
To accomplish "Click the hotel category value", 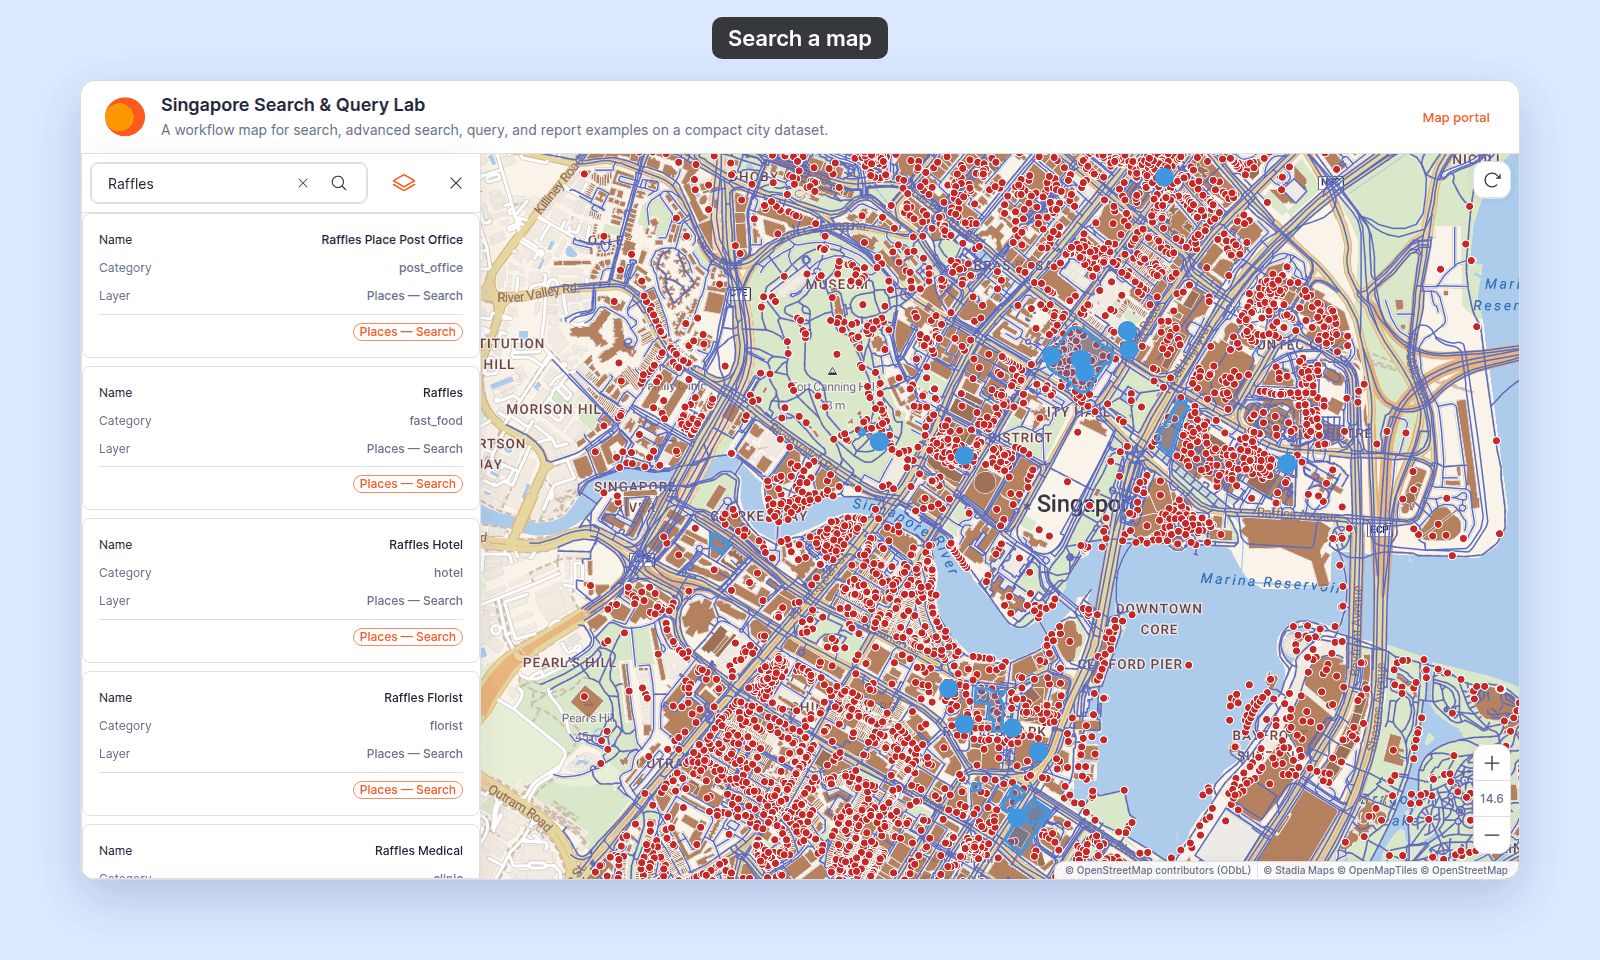I will pos(448,573).
